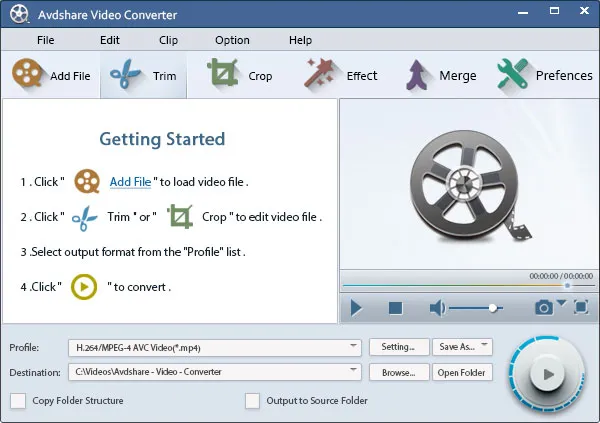This screenshot has width=600, height=423.
Task: Expand the Save As dropdown button
Action: click(x=484, y=348)
